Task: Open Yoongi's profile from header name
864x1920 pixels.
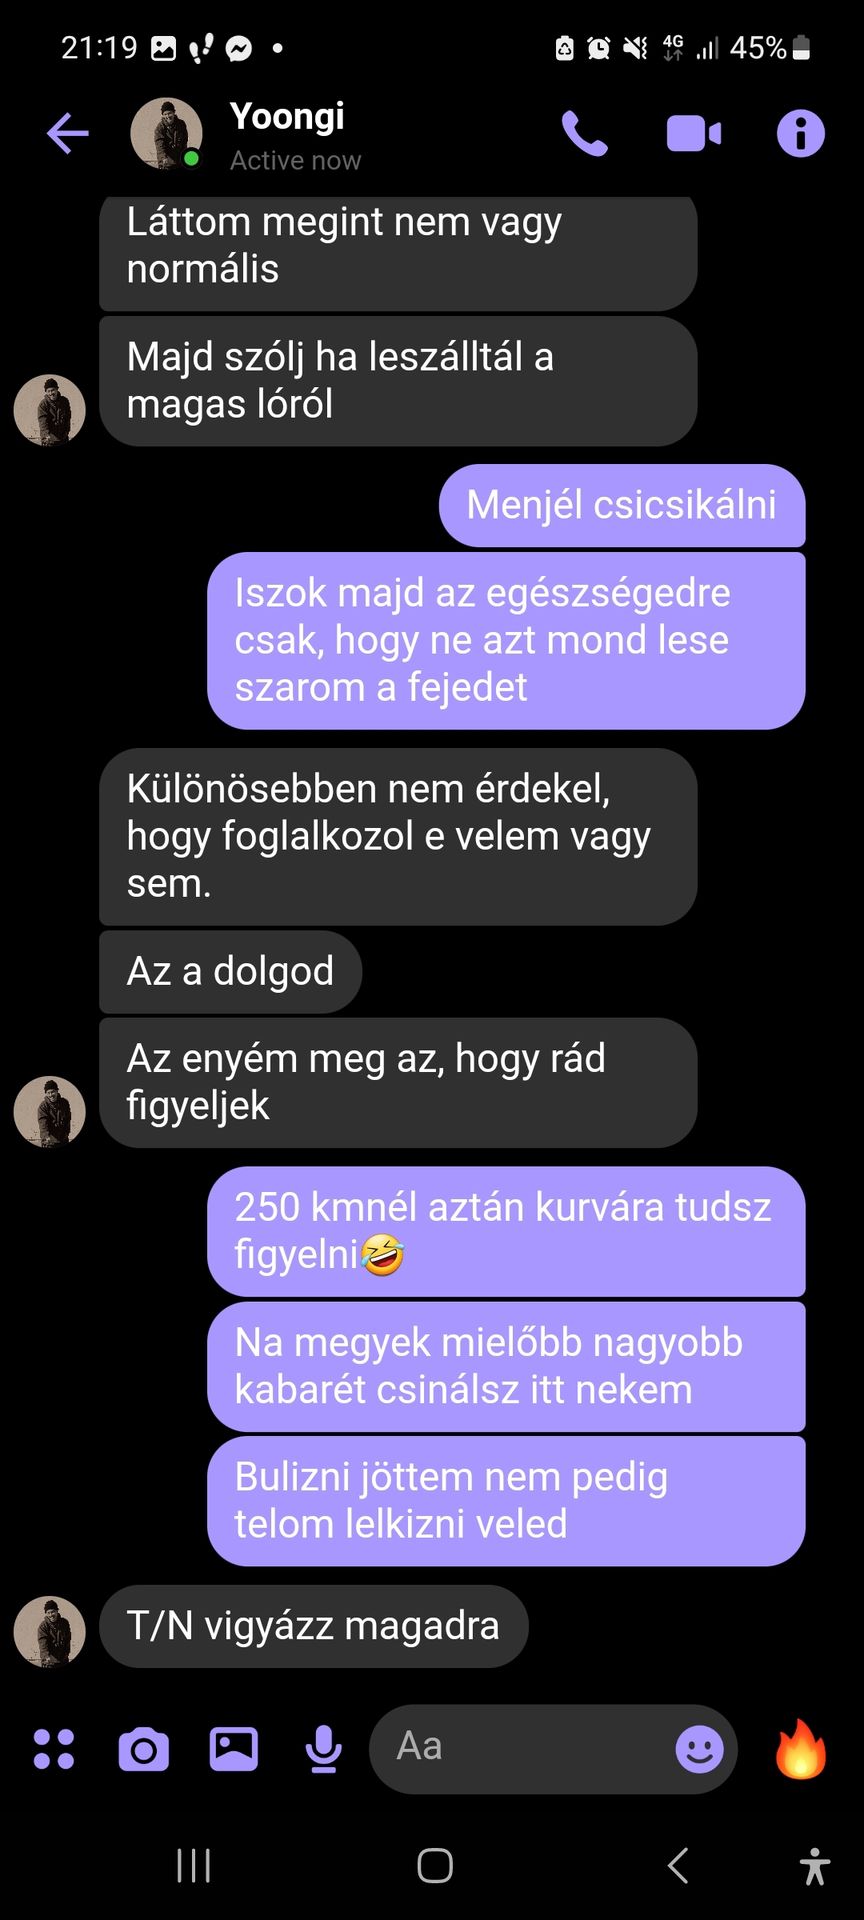Action: [x=287, y=116]
